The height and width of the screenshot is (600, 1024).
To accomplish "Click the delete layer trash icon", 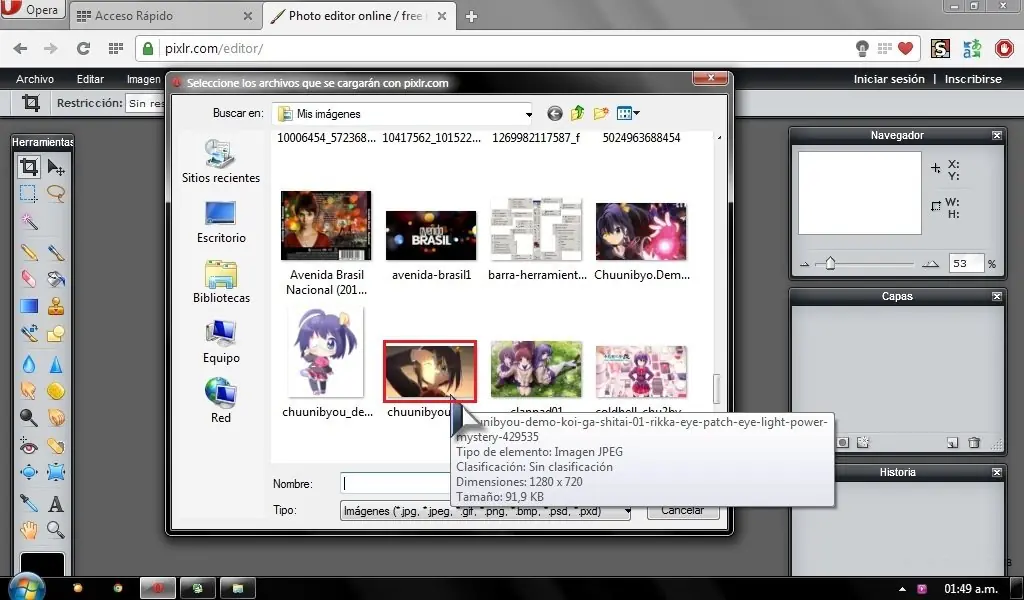I will tap(974, 443).
